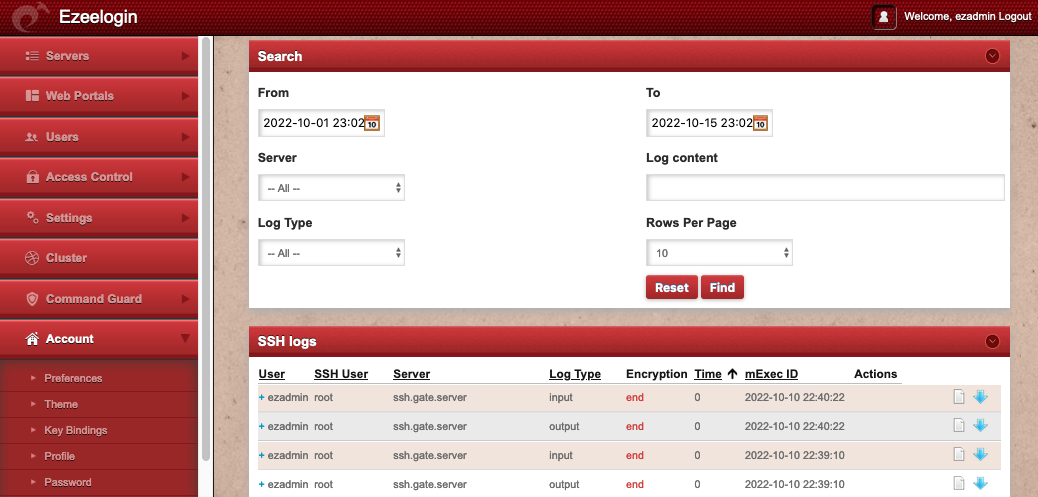
Task: Click the From date calendar icon
Action: coord(372,124)
